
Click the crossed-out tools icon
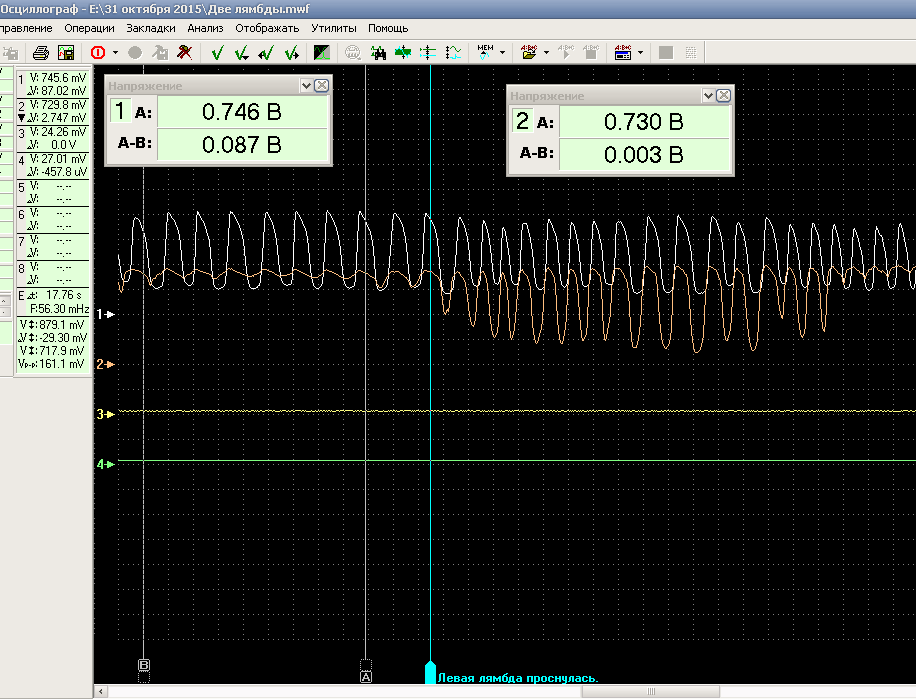[x=185, y=52]
